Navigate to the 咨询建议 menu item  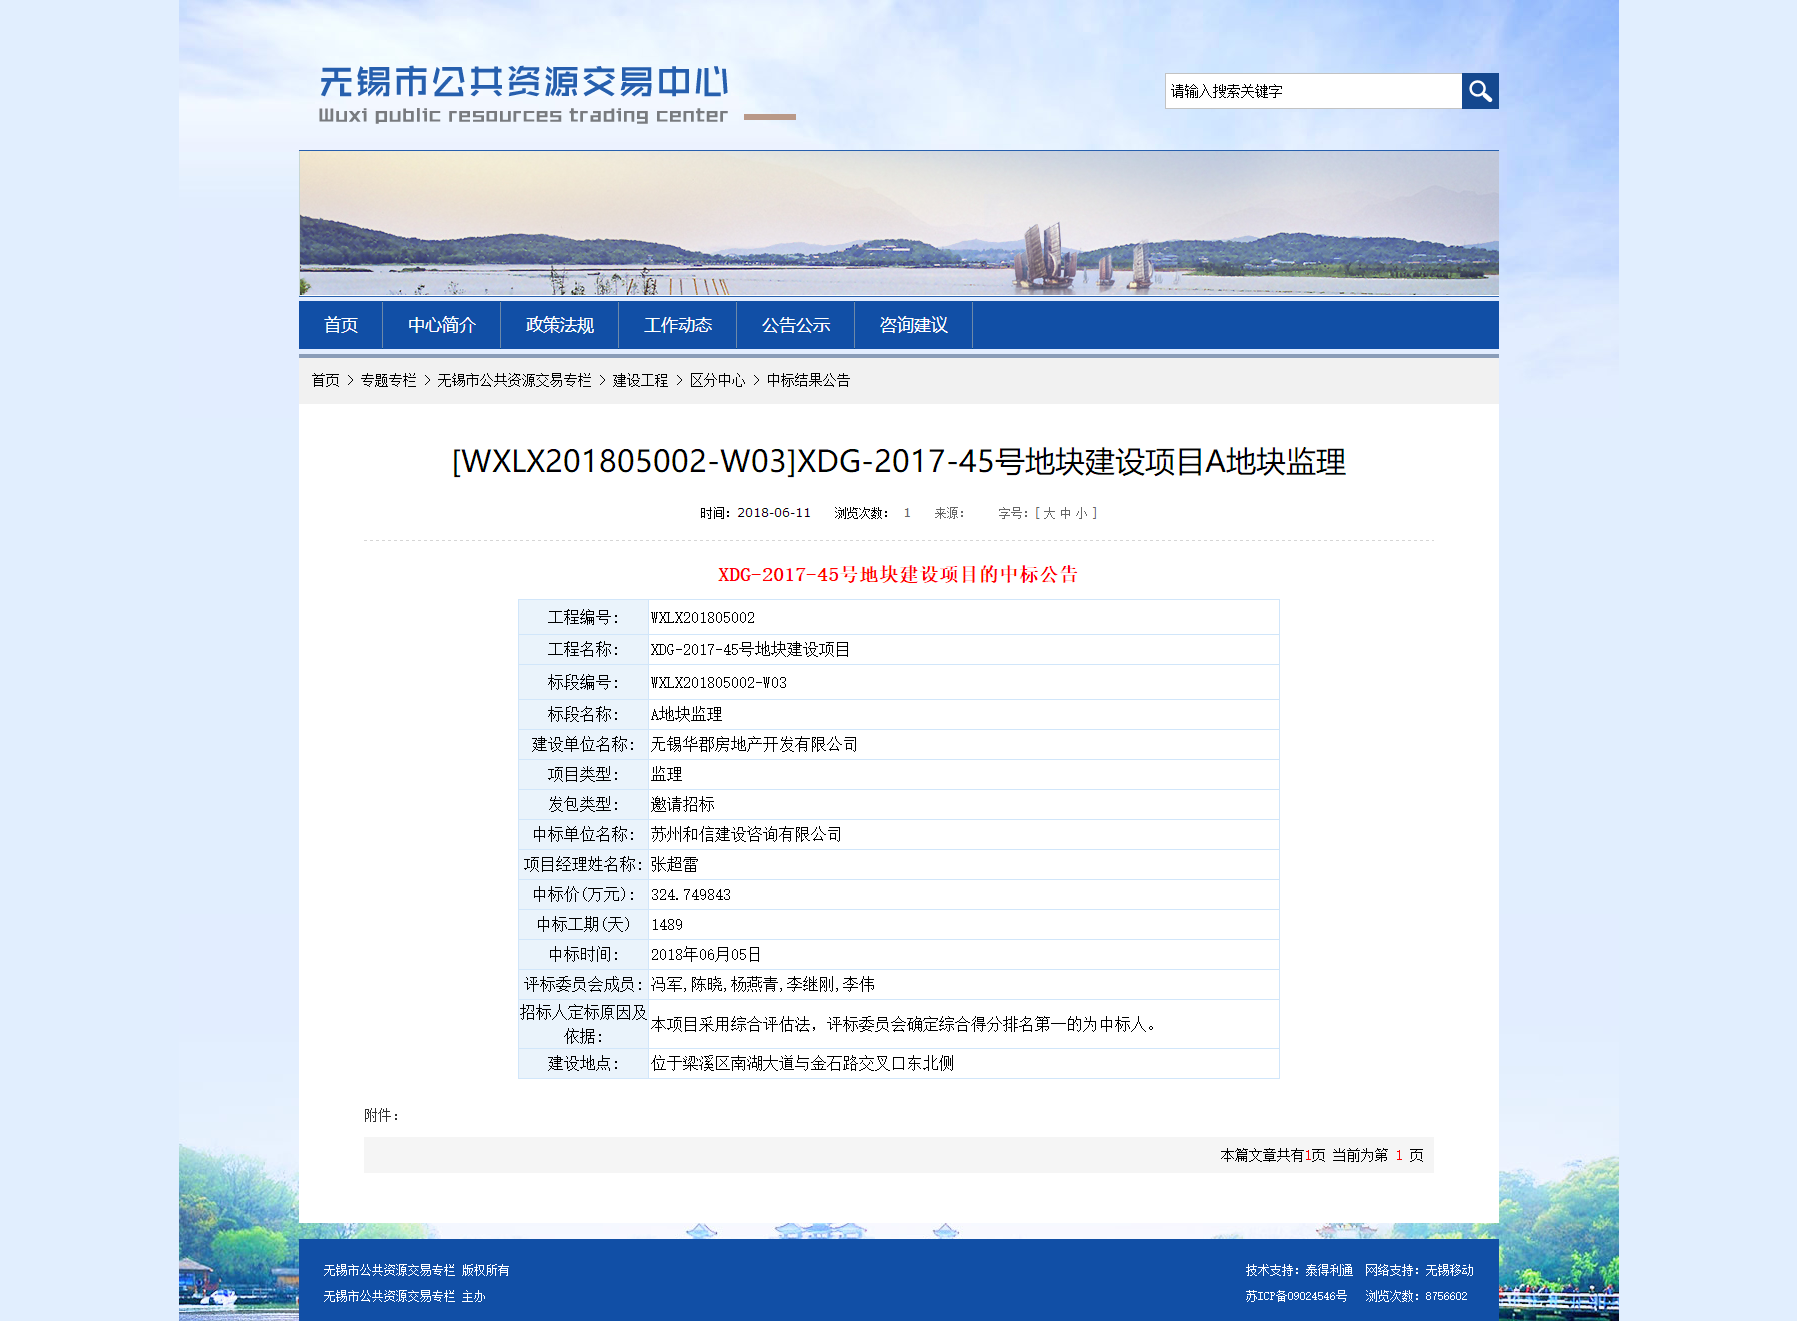point(913,325)
